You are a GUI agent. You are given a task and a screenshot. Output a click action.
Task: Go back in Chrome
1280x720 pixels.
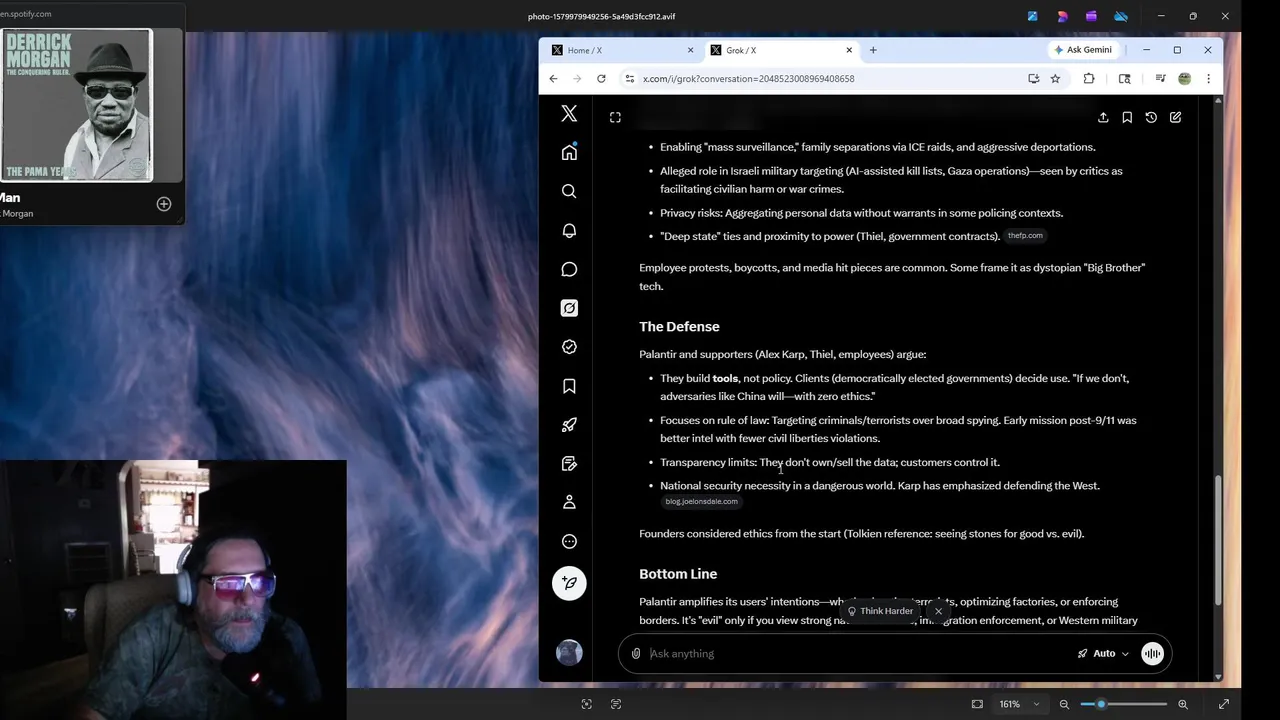tap(553, 79)
